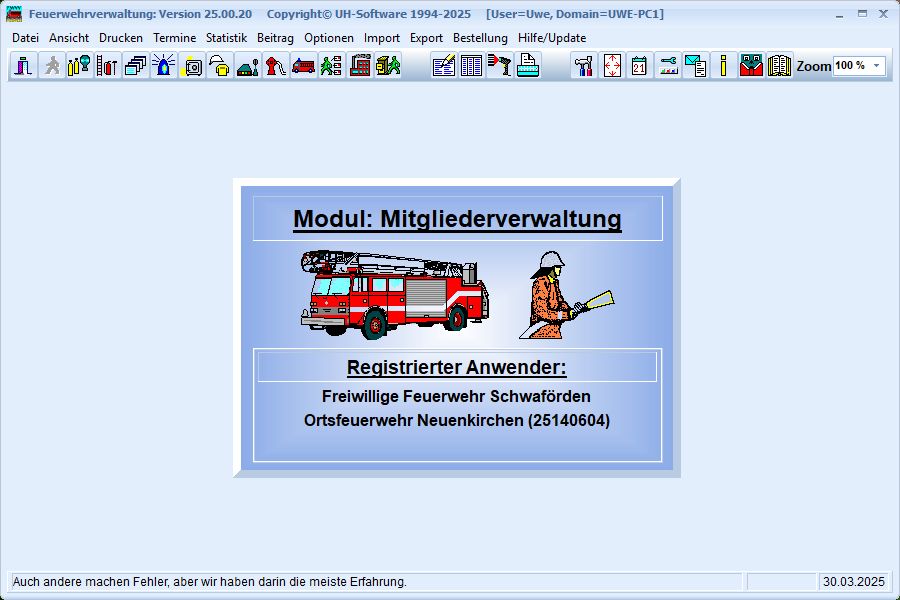Image resolution: width=900 pixels, height=600 pixels.
Task: Click the stacked windows toolbar icon
Action: [x=135, y=65]
